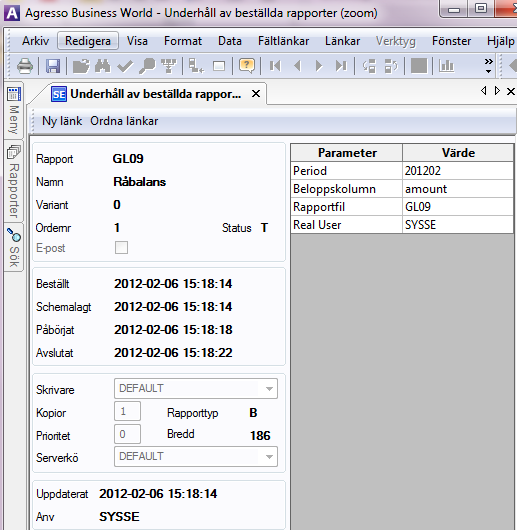Click the Open folder toolbar icon
The height and width of the screenshot is (530, 517).
pos(81,66)
